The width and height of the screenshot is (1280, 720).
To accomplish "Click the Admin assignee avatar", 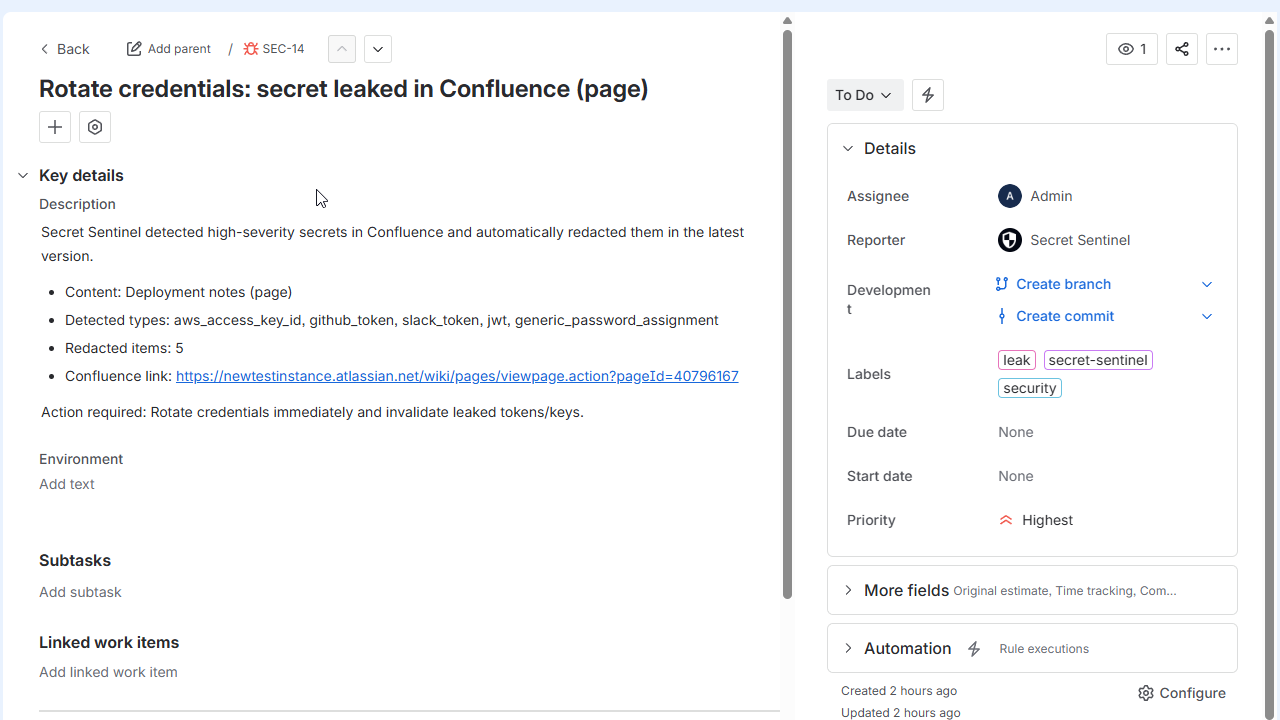I will tap(1009, 196).
